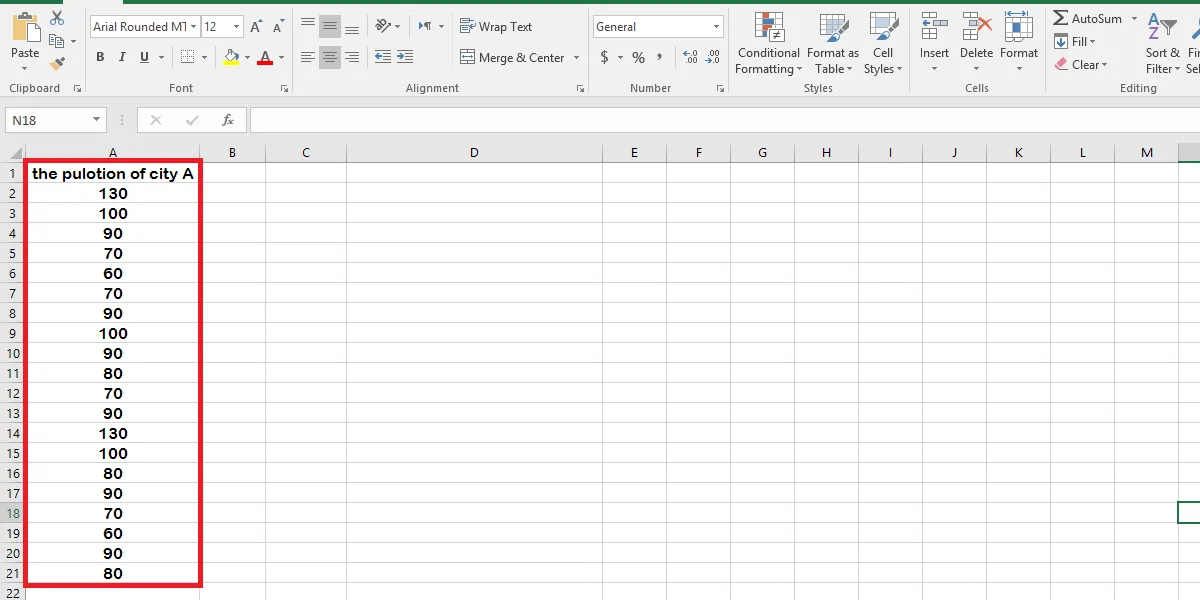Open the Clear button menu
The height and width of the screenshot is (600, 1200).
[x=1082, y=65]
